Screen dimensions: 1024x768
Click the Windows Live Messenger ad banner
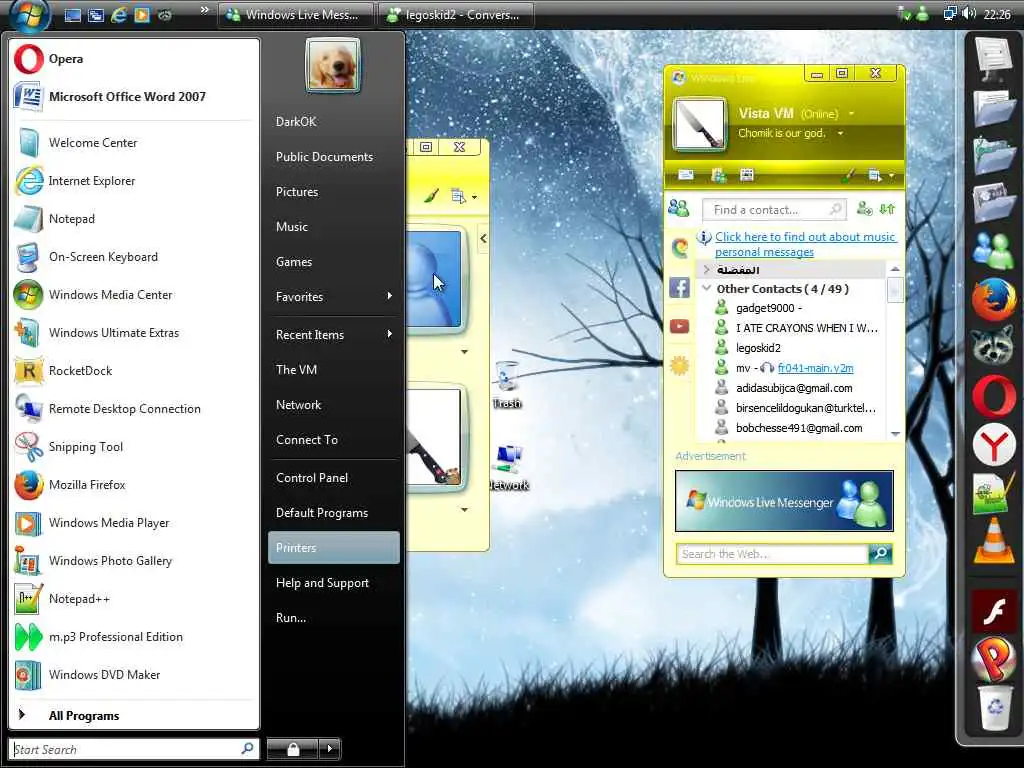784,501
